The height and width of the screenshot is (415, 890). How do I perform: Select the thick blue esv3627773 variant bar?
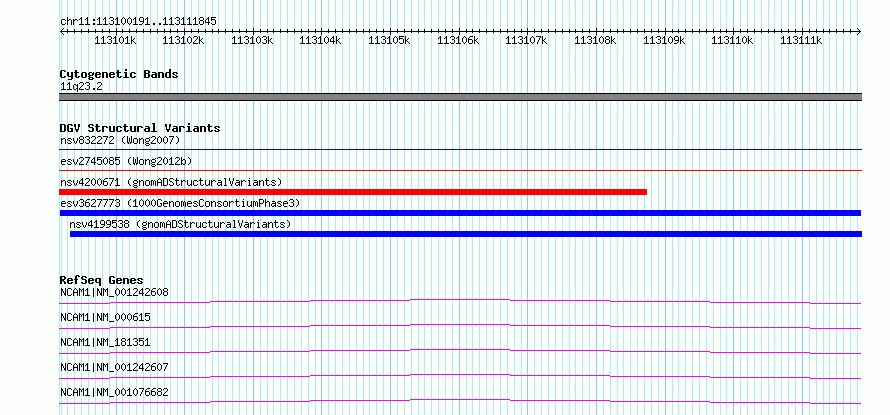coord(460,213)
